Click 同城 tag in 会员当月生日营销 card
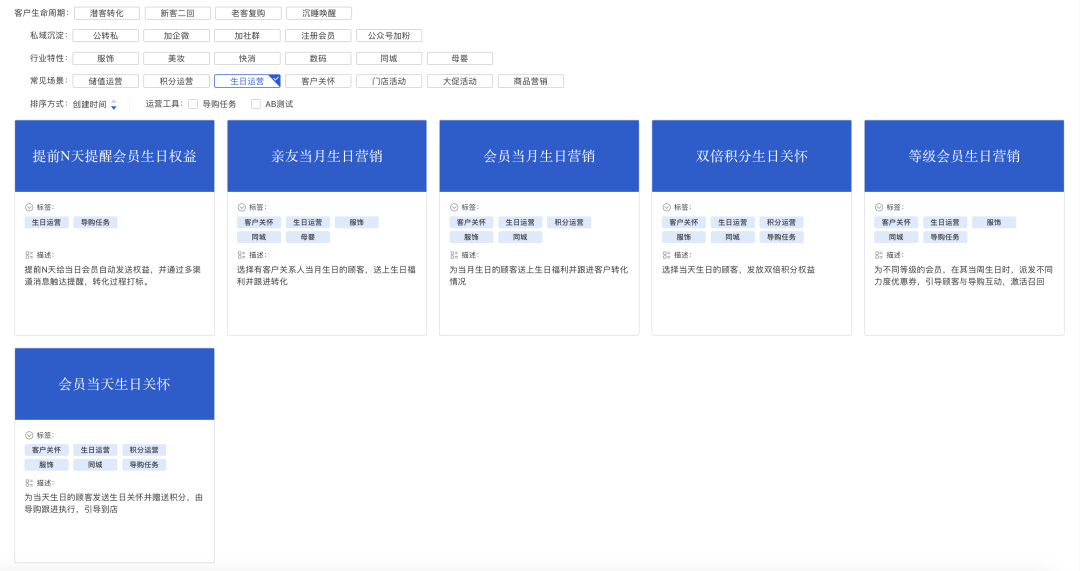 [520, 237]
